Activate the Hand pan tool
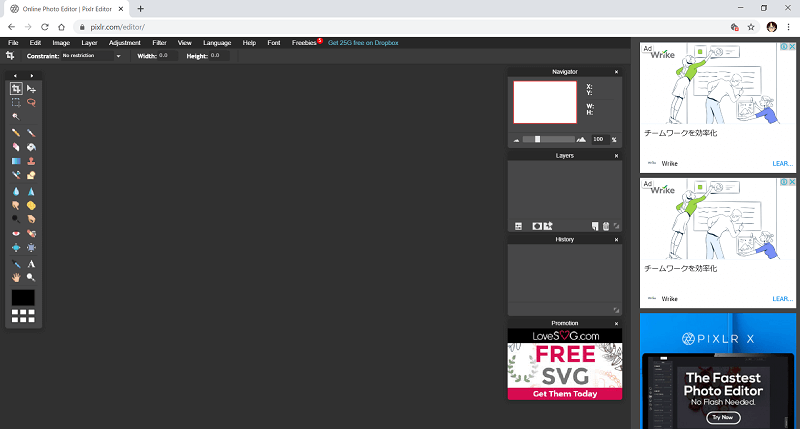Viewport: 800px width, 429px height. 16,277
